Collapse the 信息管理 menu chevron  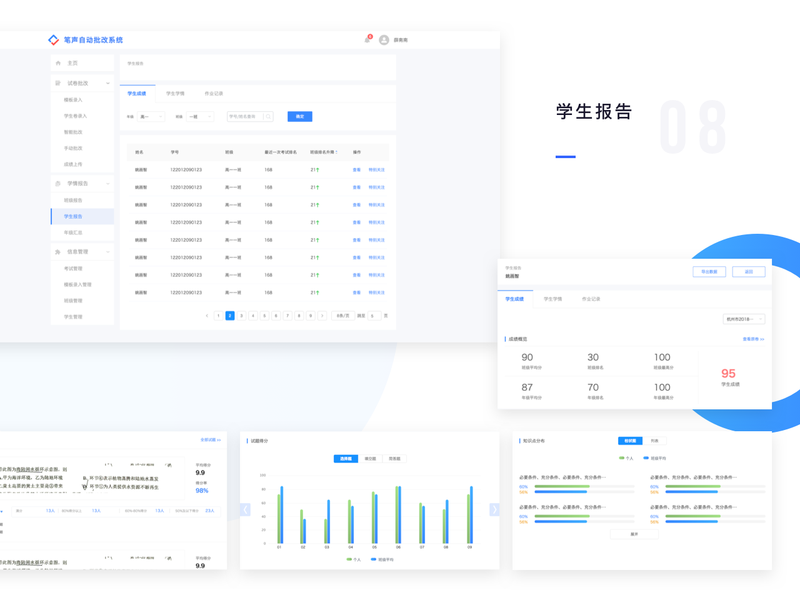pos(108,252)
